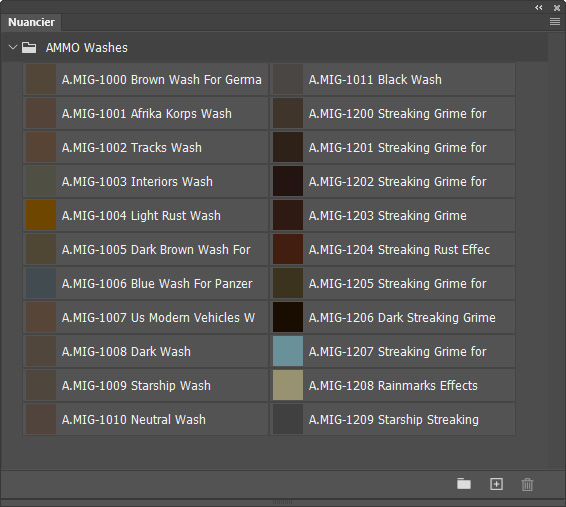566x507 pixels.
Task: Pick the A.MIG-1203 Streaking Grime swatch
Action: click(288, 215)
